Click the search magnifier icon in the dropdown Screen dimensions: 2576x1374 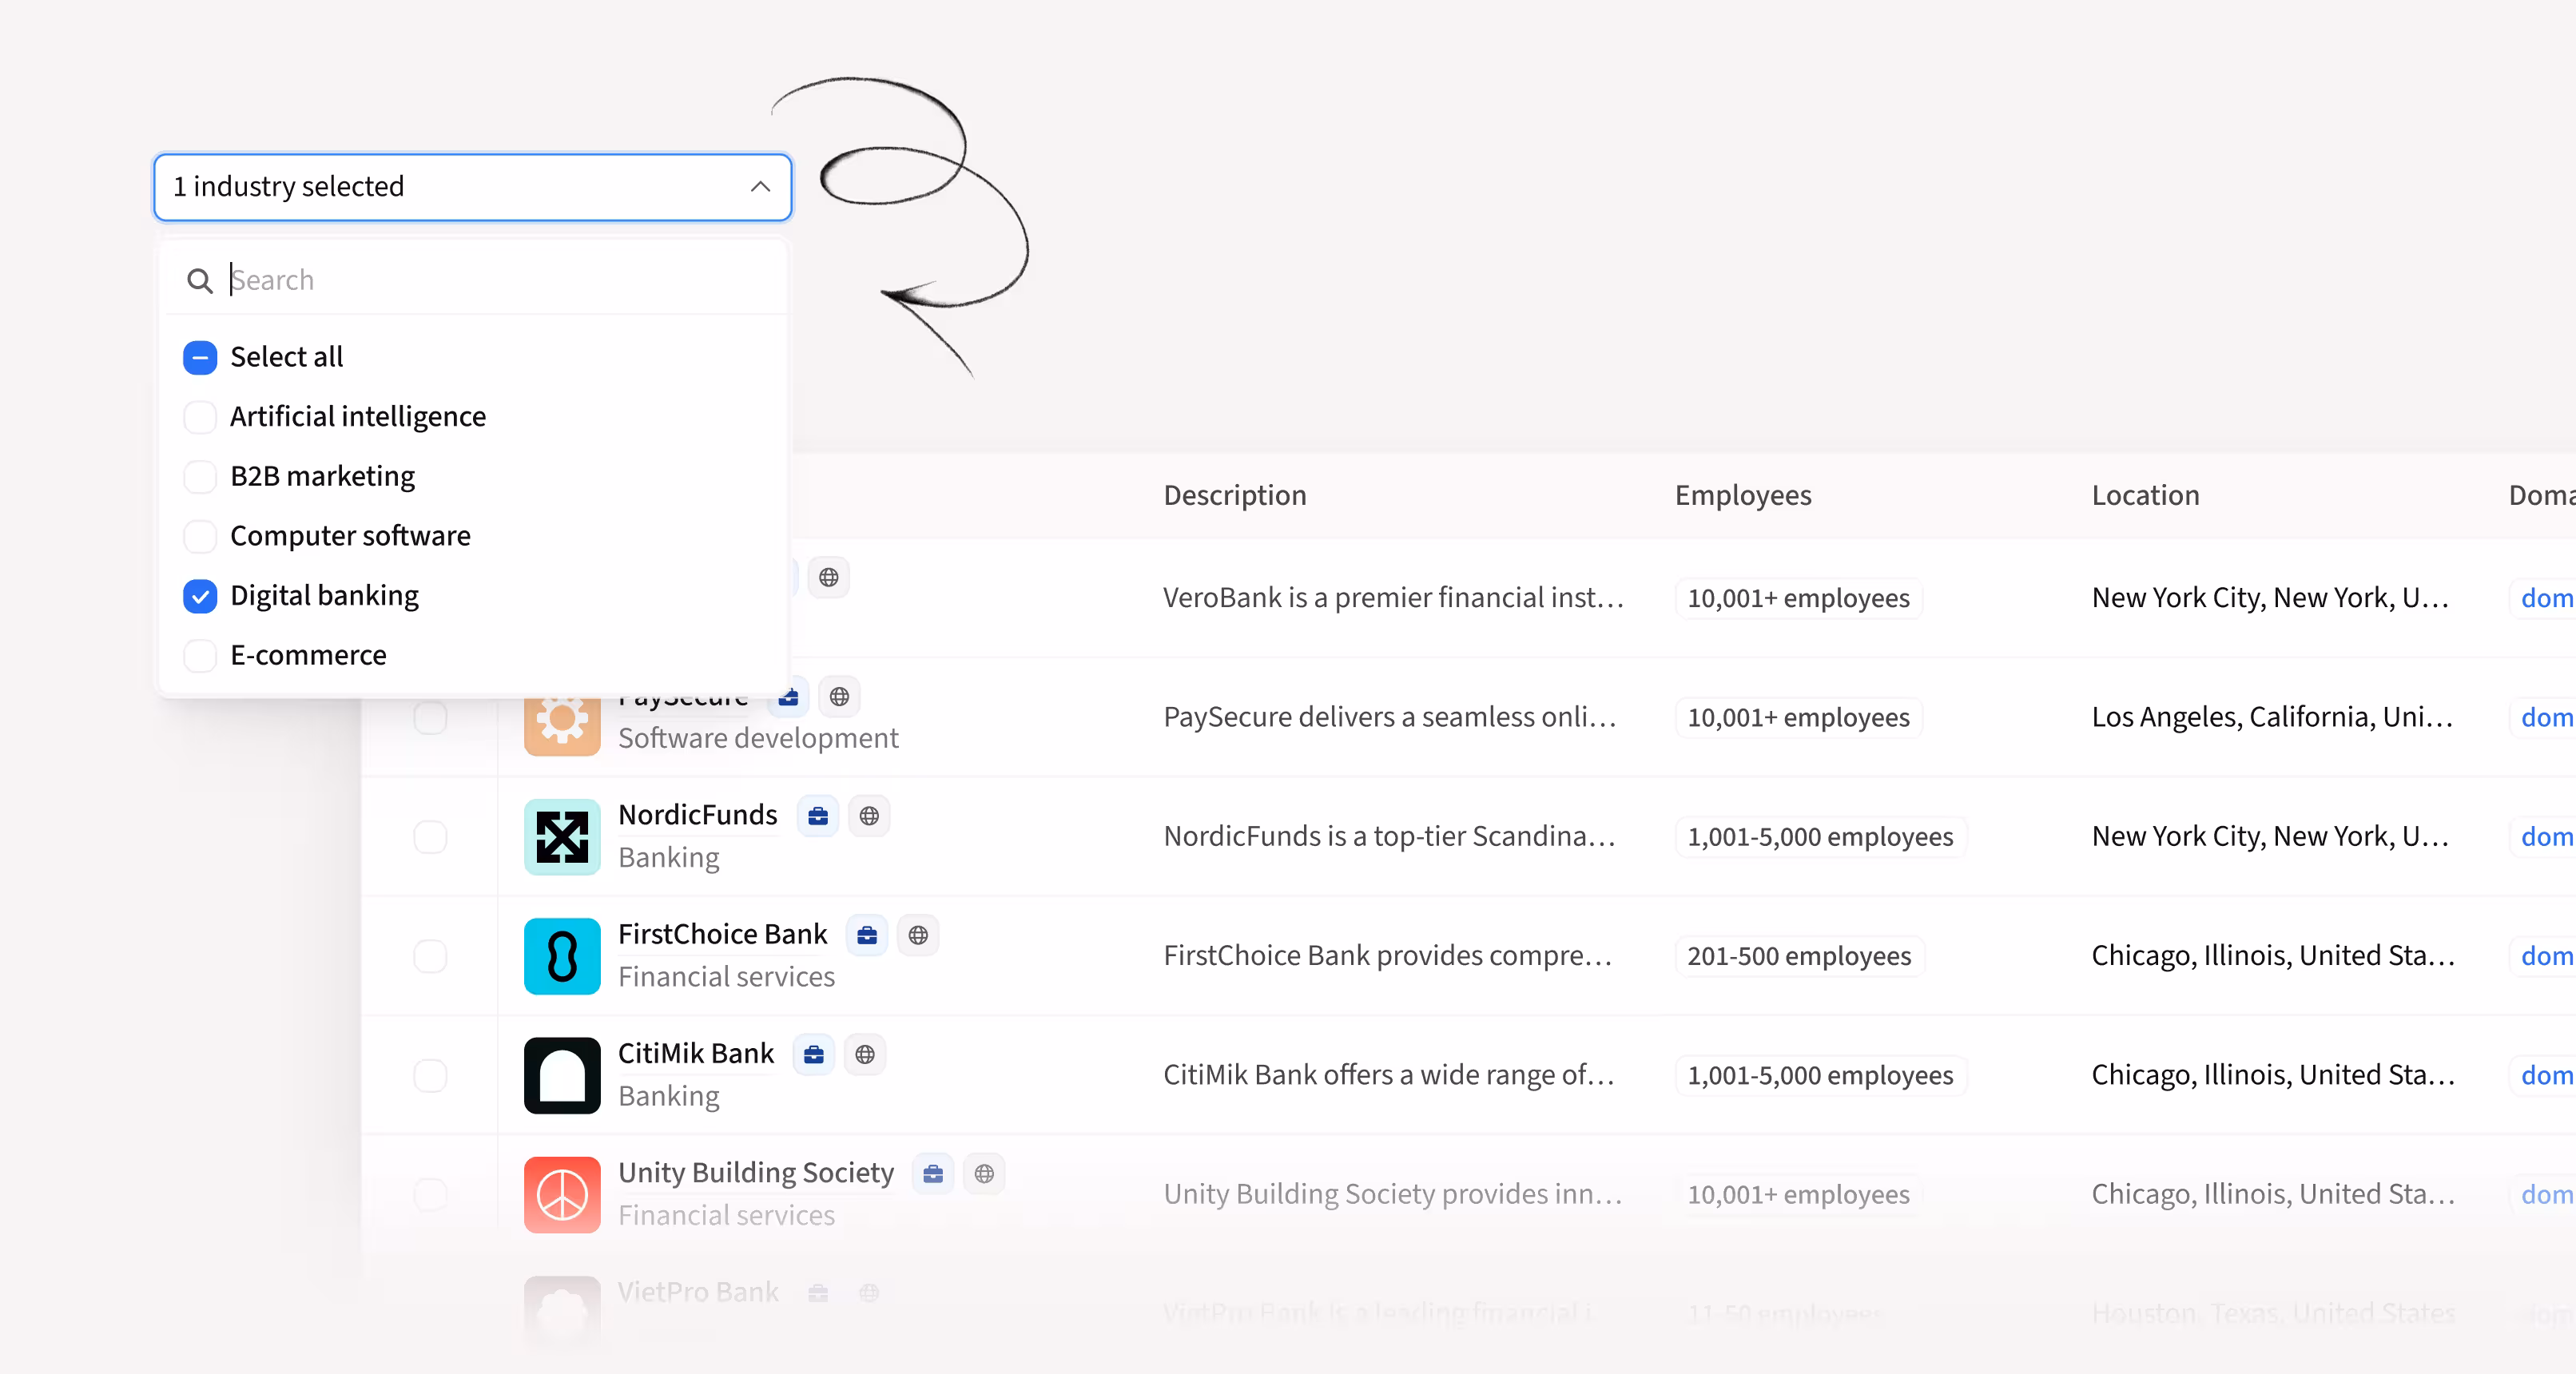(x=200, y=281)
